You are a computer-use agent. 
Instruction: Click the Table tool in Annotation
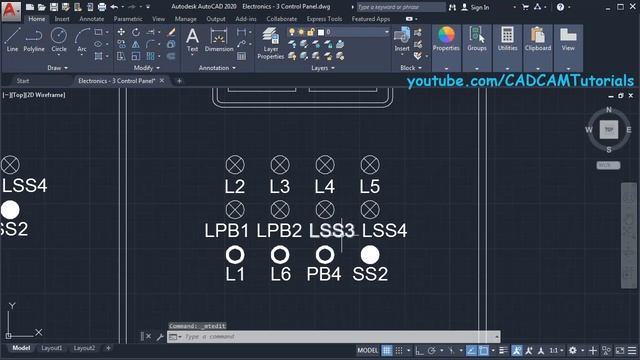[x=242, y=56]
